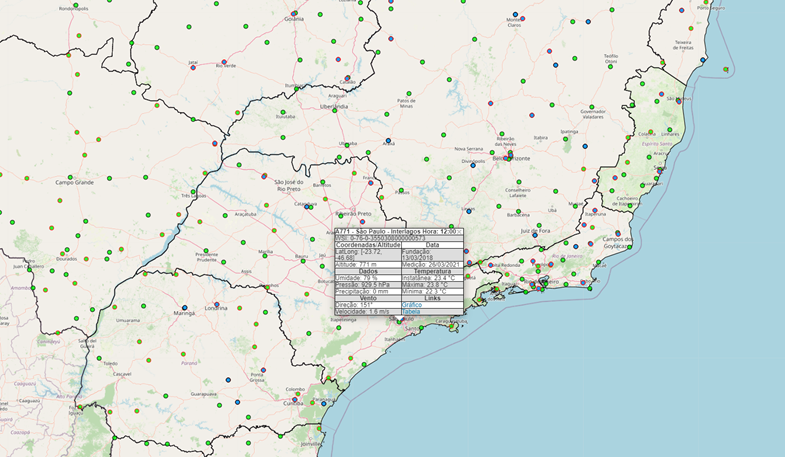Select the station marker at Belo Horizonte
This screenshot has height=457, width=785.
click(x=508, y=157)
